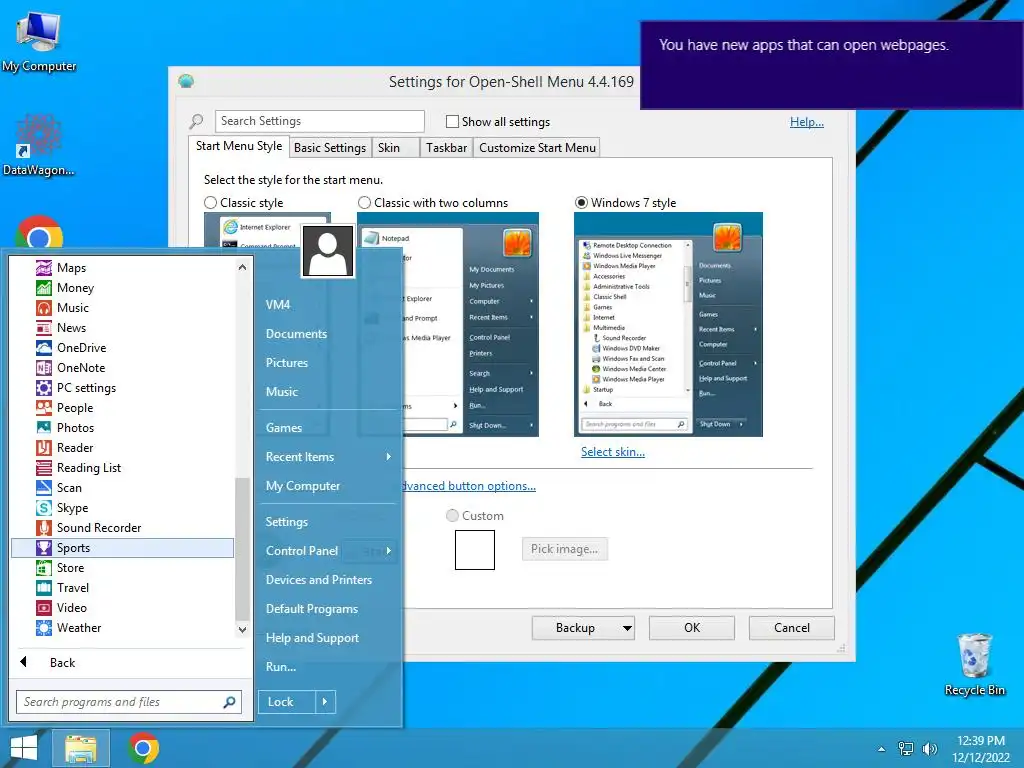The height and width of the screenshot is (768, 1024).
Task: Launch the People app icon
Action: click(x=44, y=408)
